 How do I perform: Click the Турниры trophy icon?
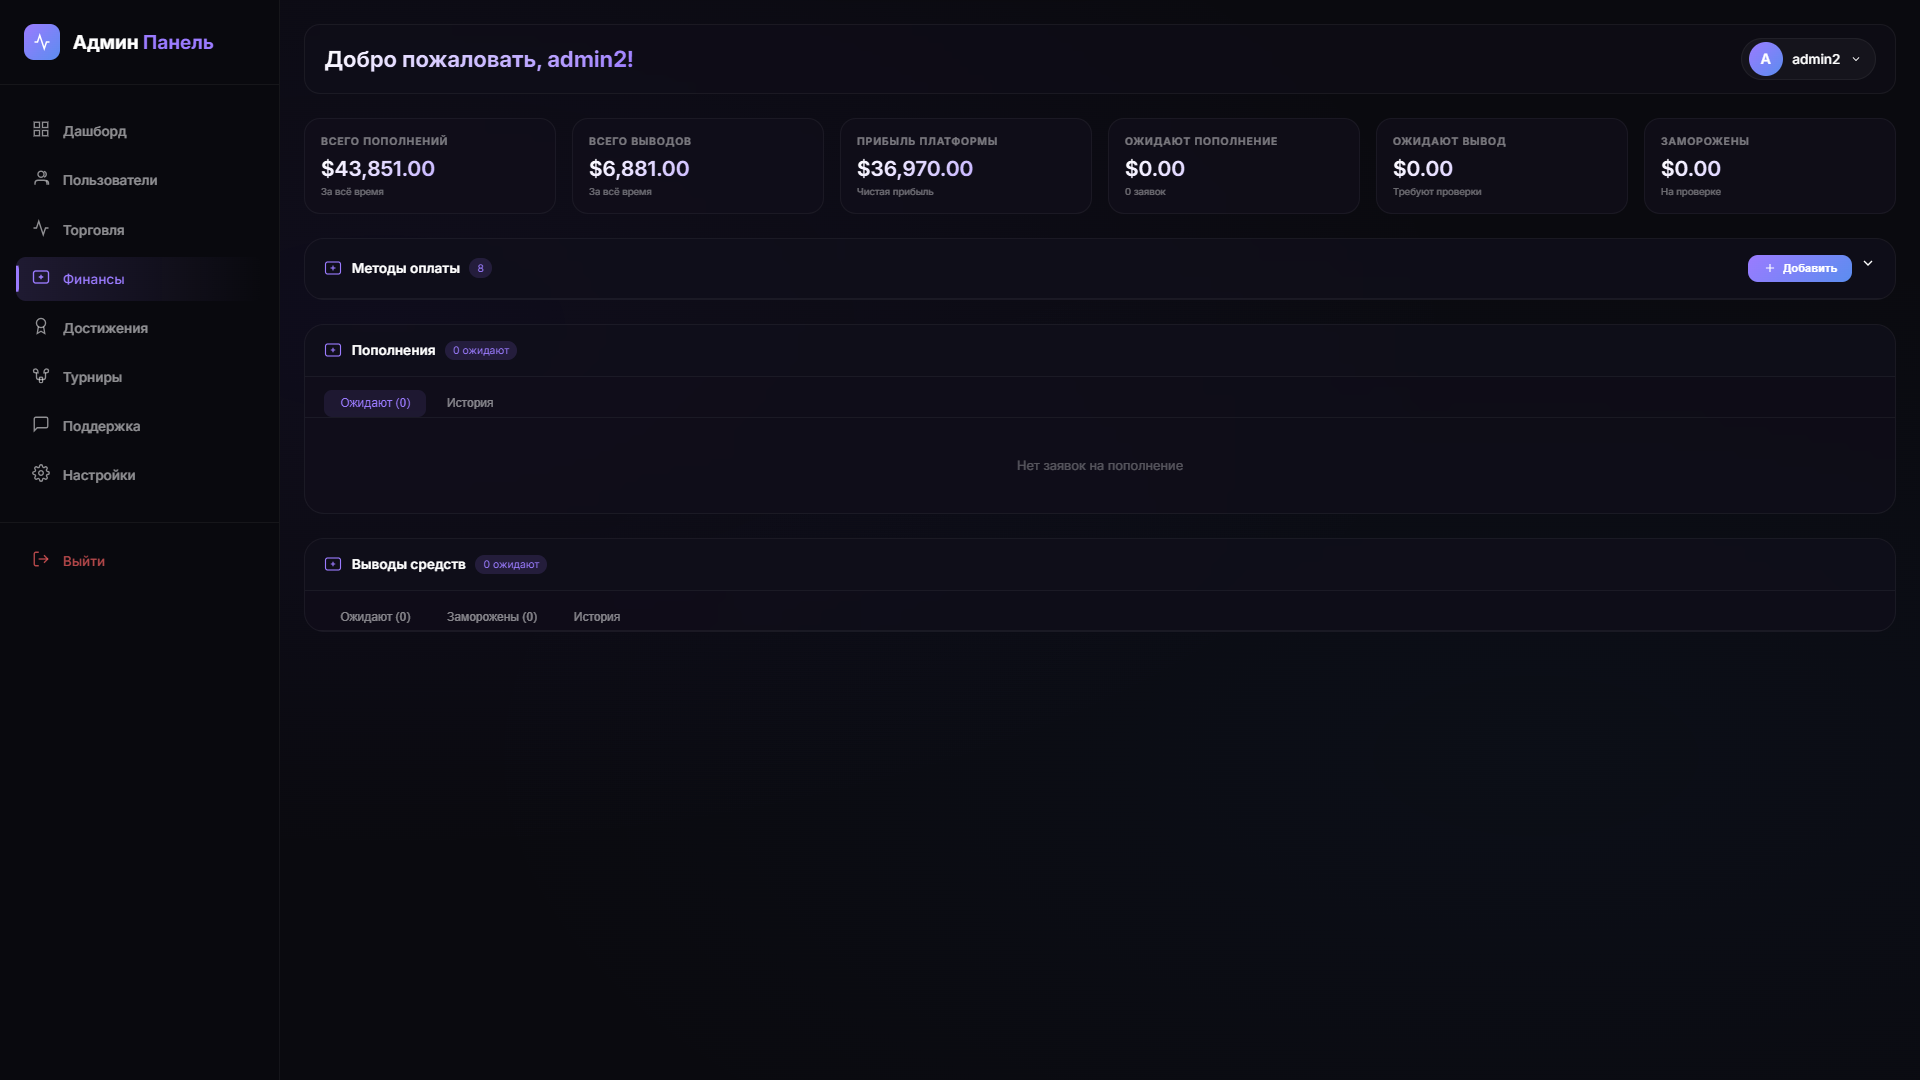coord(41,376)
